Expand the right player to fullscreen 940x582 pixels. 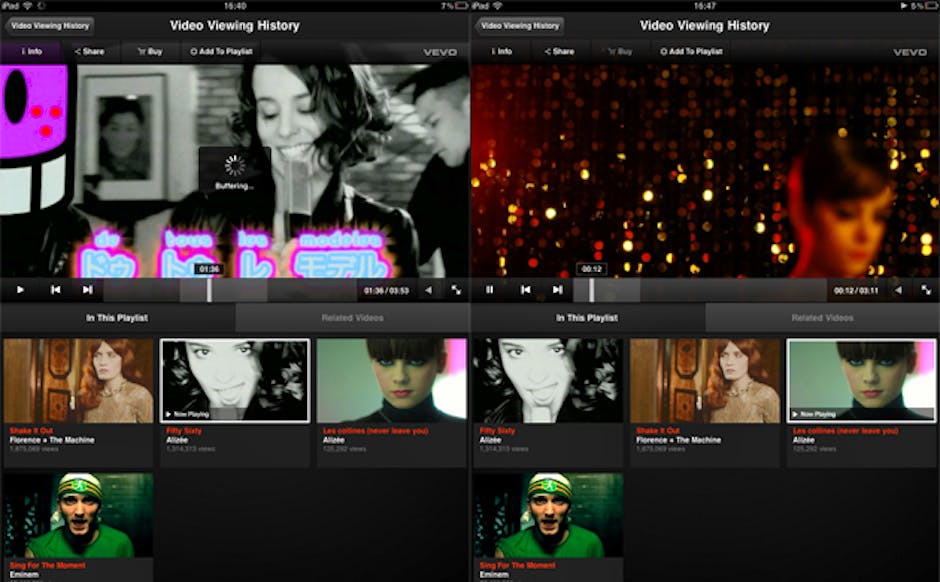pos(926,290)
